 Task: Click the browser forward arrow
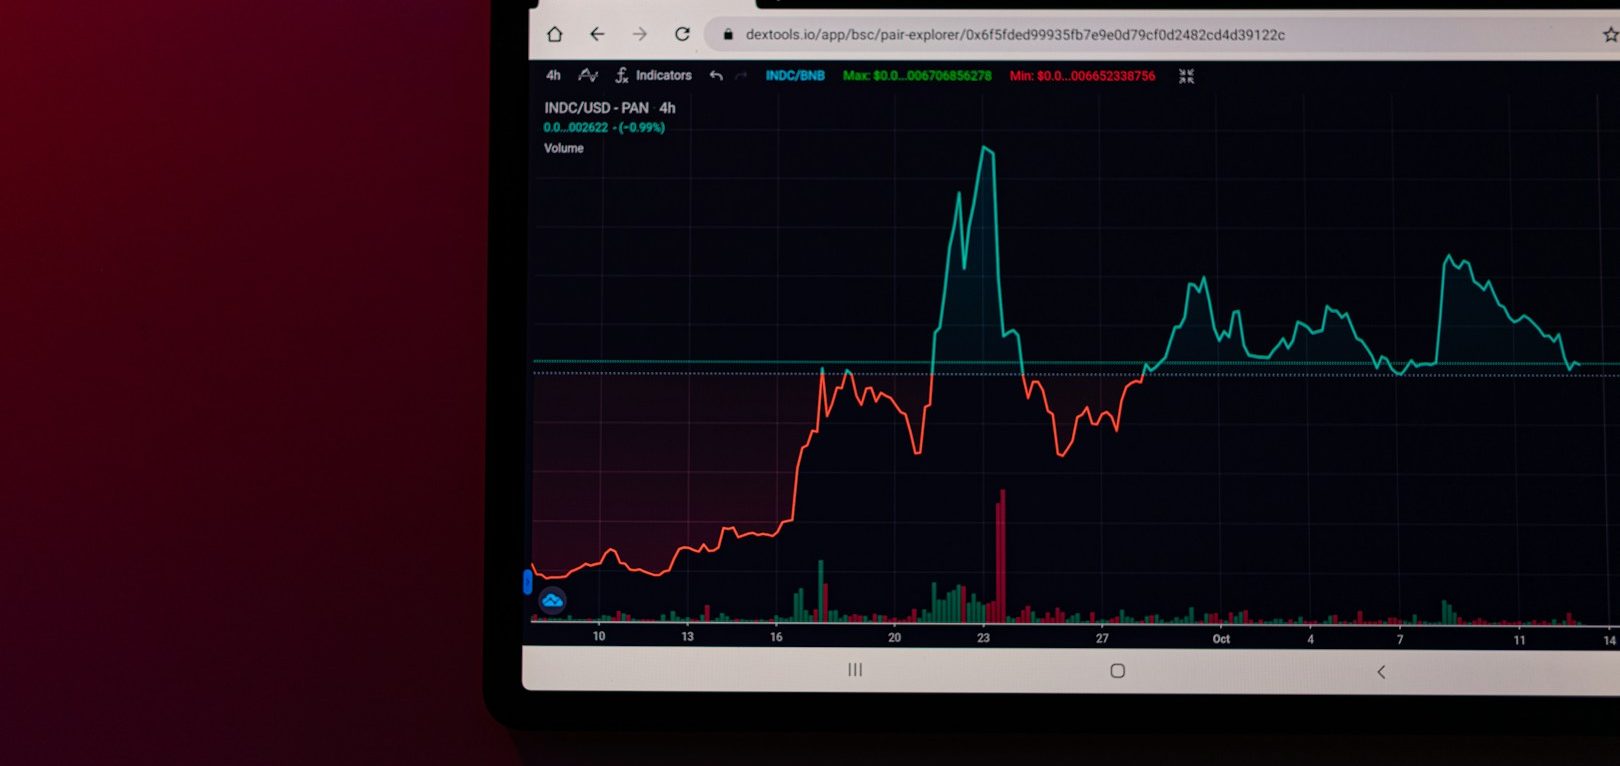640,34
